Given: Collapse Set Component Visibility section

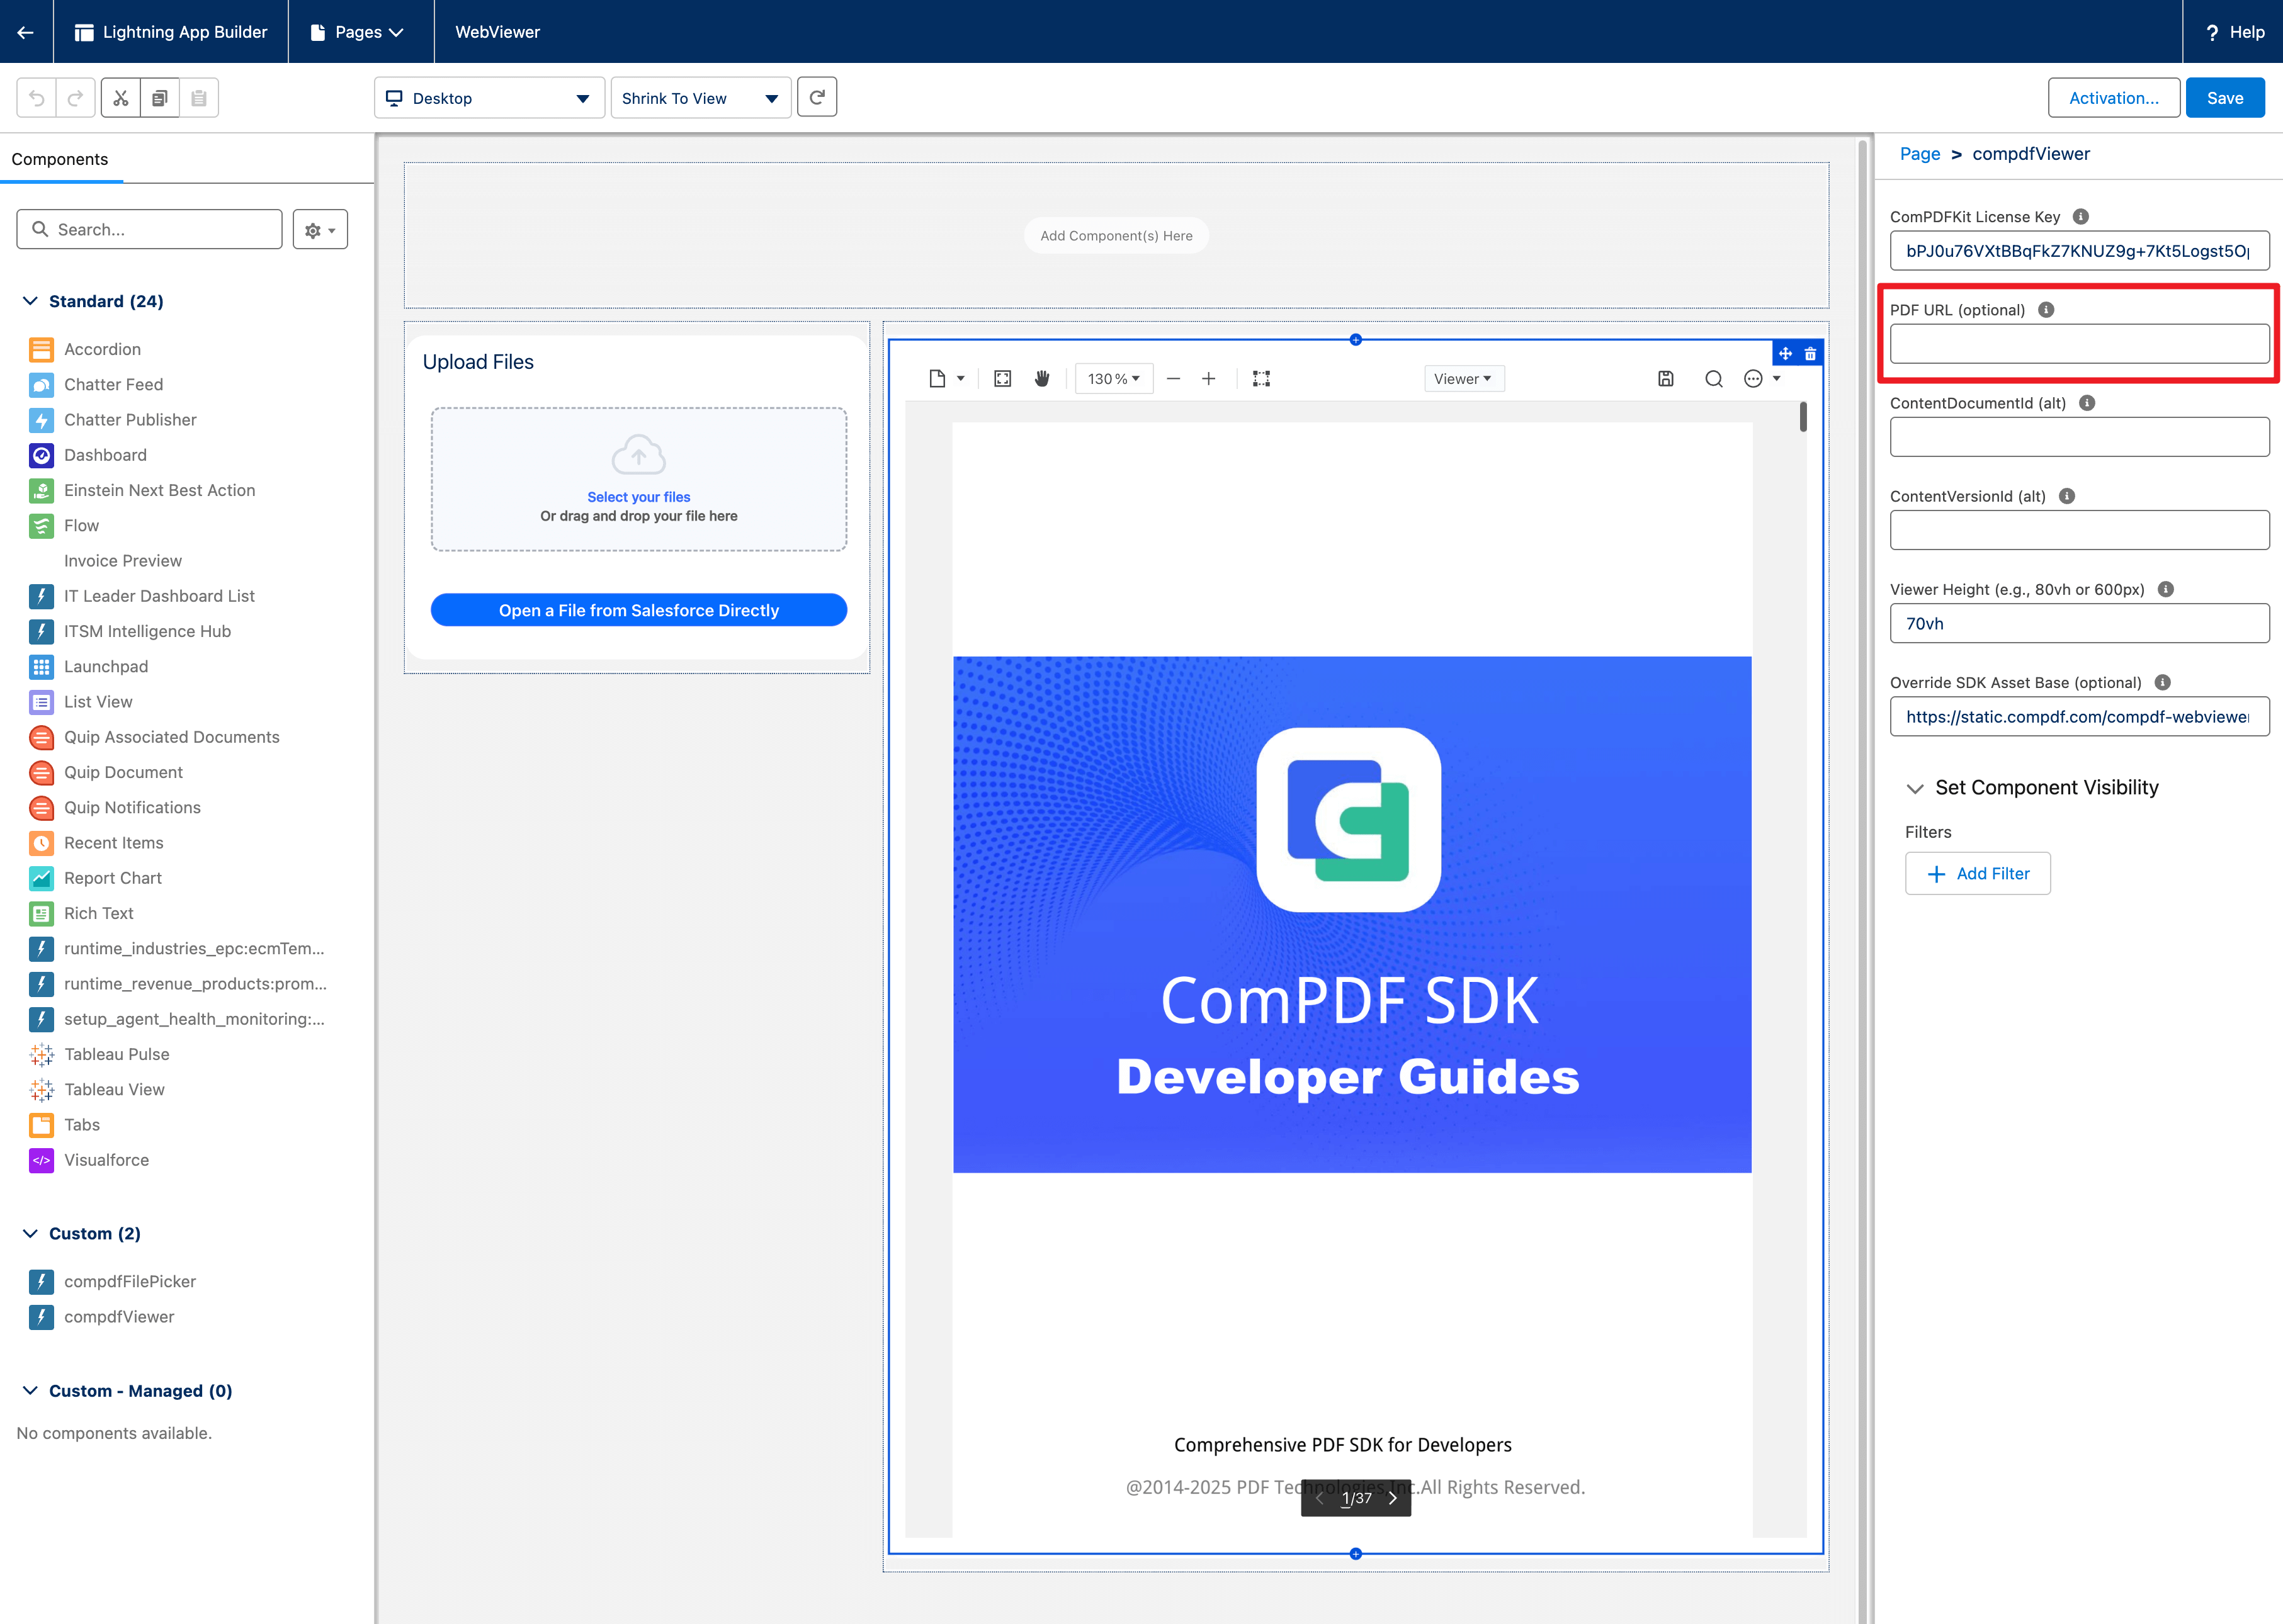Looking at the screenshot, I should (1915, 788).
